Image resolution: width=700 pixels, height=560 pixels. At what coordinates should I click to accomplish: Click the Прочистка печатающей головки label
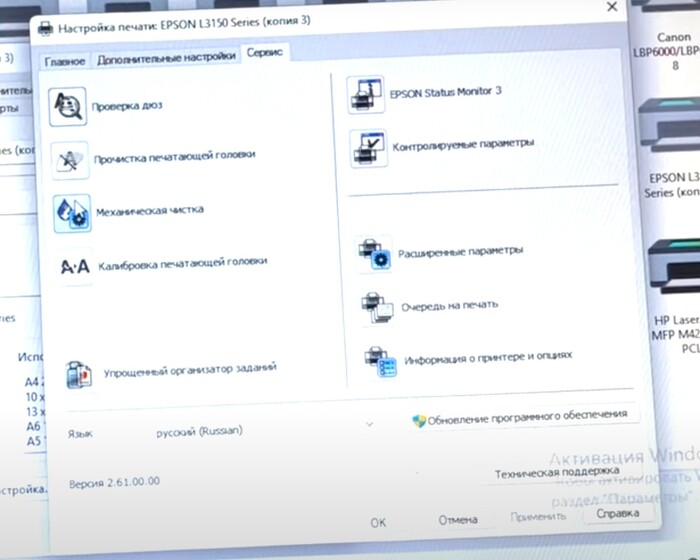click(x=175, y=157)
